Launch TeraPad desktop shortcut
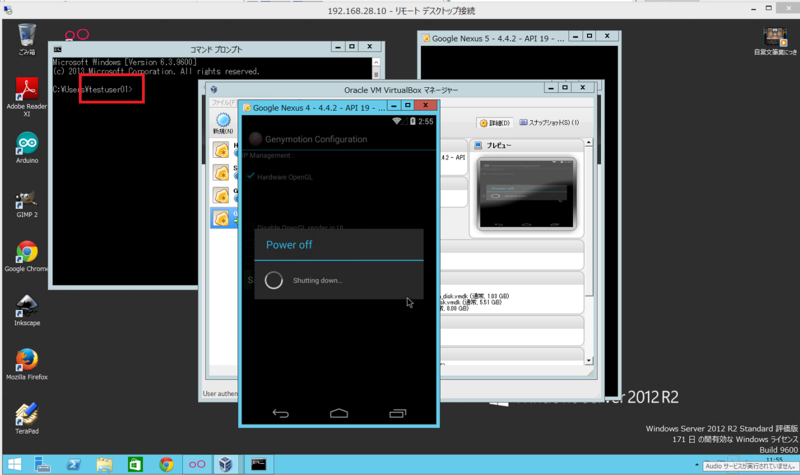This screenshot has width=800, height=475. [27, 418]
